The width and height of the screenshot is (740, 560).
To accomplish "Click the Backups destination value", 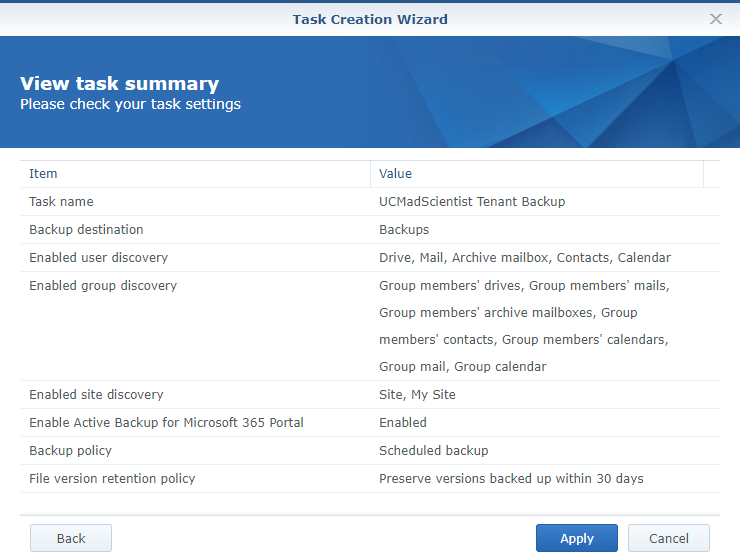I will 404,230.
